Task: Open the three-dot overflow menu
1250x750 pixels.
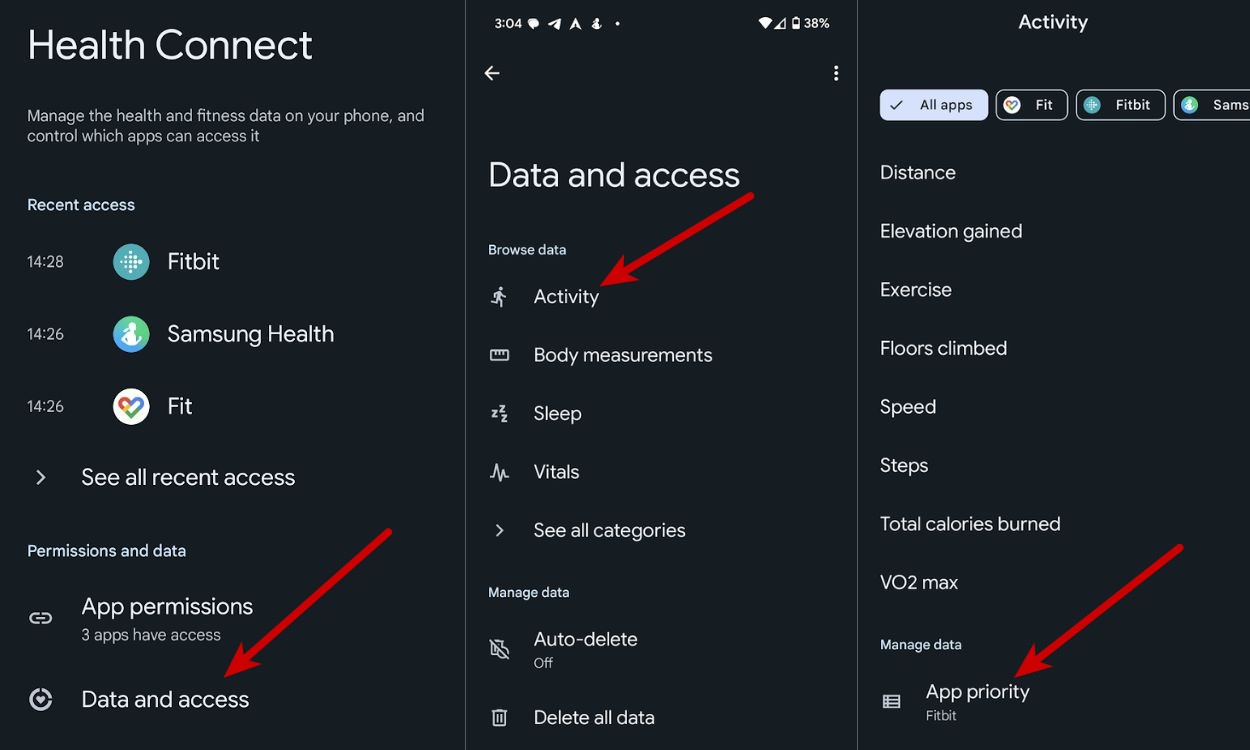Action: click(836, 72)
